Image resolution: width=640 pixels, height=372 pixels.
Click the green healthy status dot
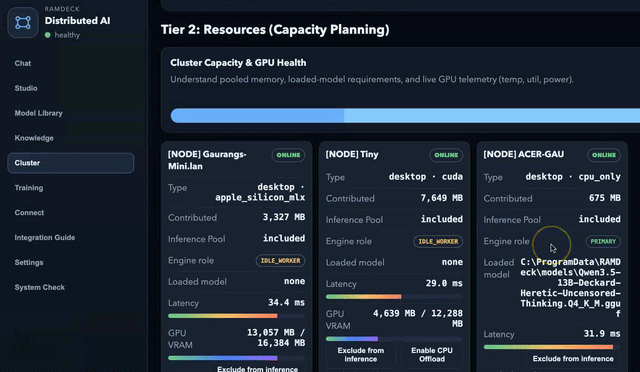coord(48,35)
